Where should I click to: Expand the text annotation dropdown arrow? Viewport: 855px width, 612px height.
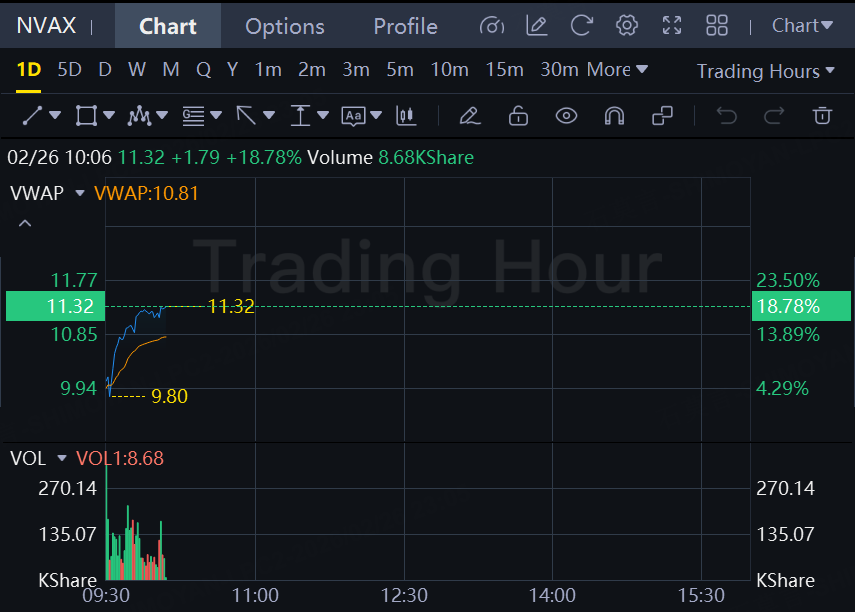(x=376, y=115)
